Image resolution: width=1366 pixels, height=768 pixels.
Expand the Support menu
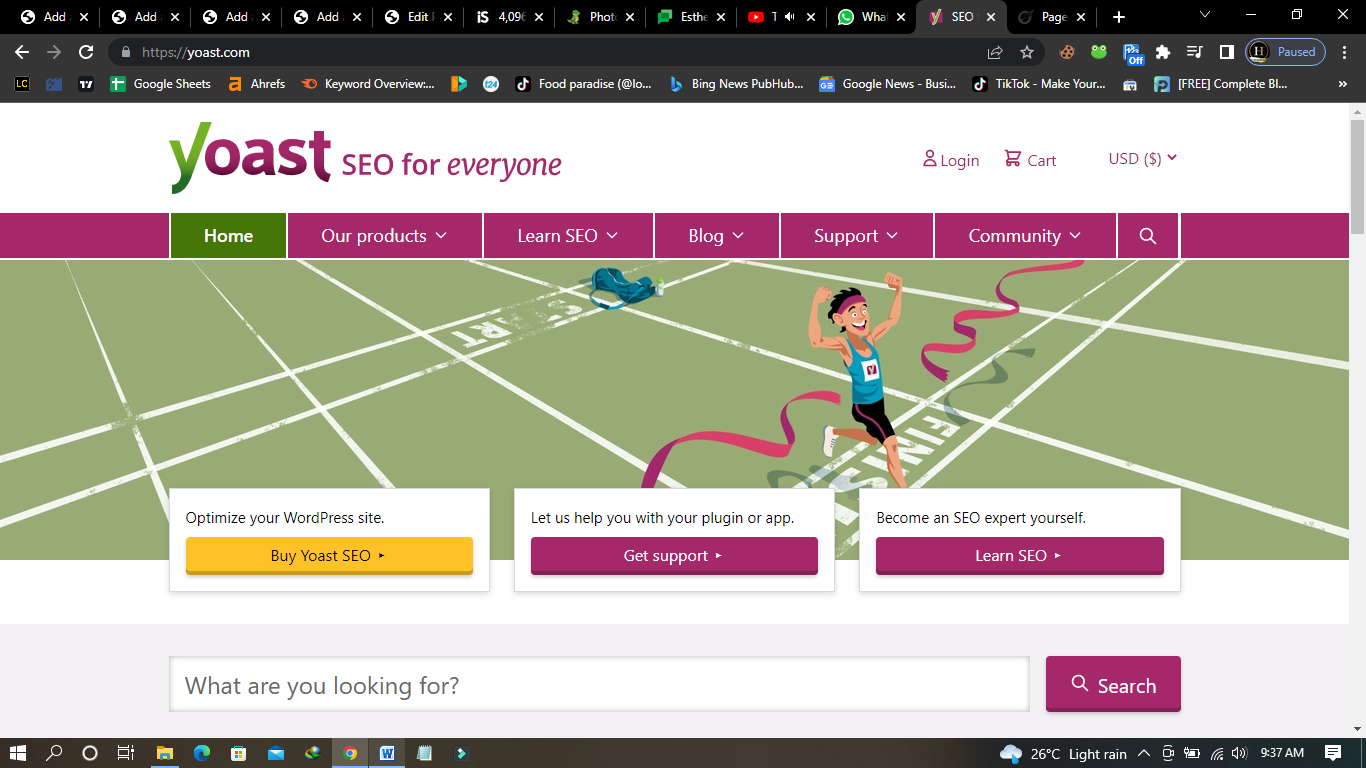856,236
